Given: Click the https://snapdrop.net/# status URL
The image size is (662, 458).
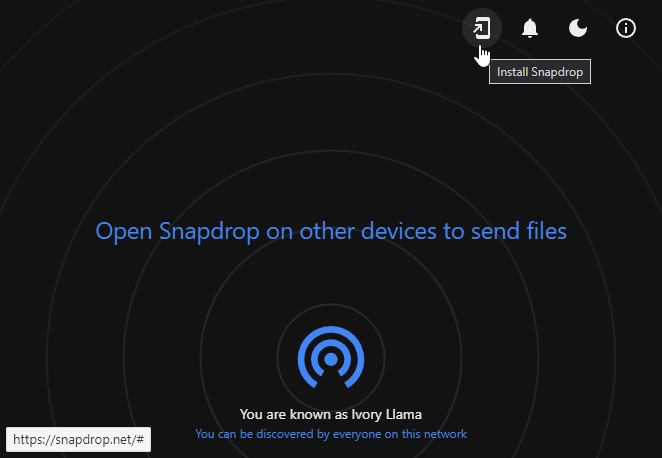Looking at the screenshot, I should point(79,439).
